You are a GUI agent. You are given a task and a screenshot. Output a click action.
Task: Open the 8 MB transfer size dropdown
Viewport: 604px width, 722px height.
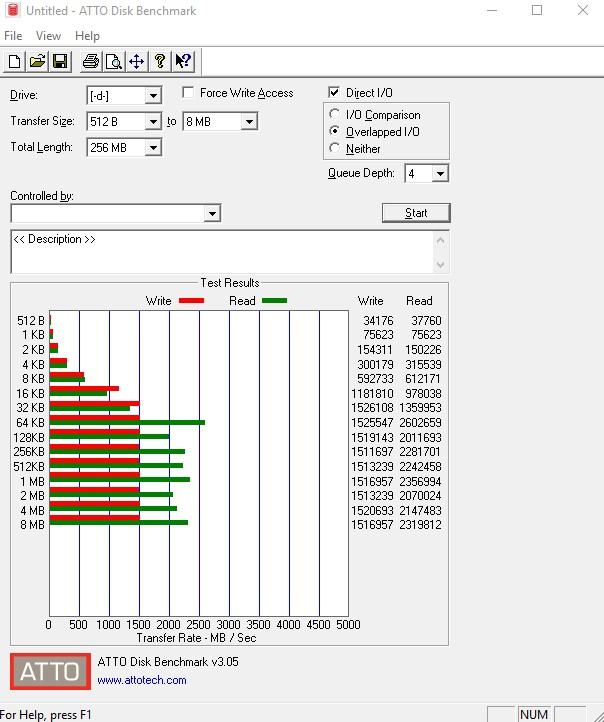(x=249, y=122)
